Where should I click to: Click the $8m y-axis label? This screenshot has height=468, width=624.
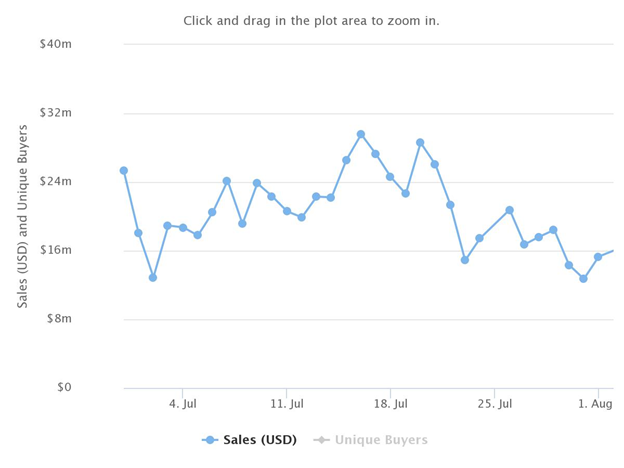tap(59, 319)
